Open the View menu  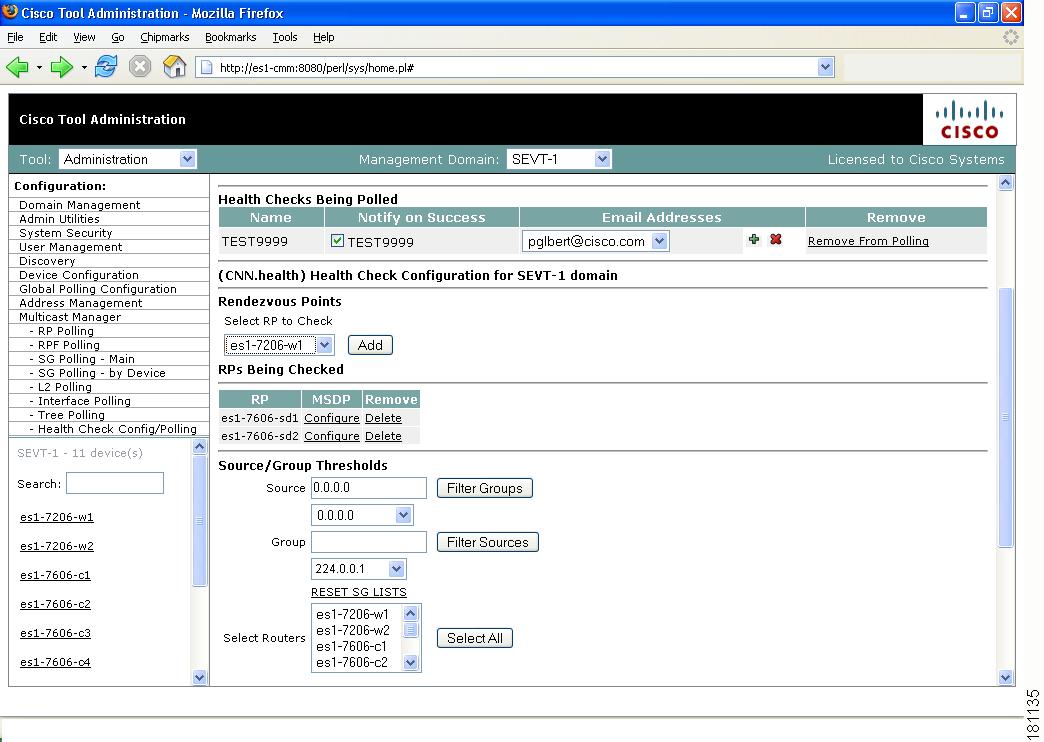coord(84,37)
